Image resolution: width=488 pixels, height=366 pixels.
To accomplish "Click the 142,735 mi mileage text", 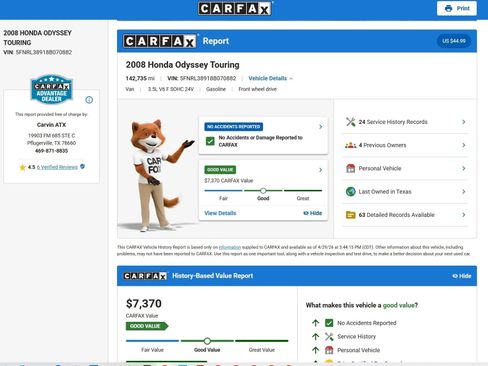I will point(140,78).
